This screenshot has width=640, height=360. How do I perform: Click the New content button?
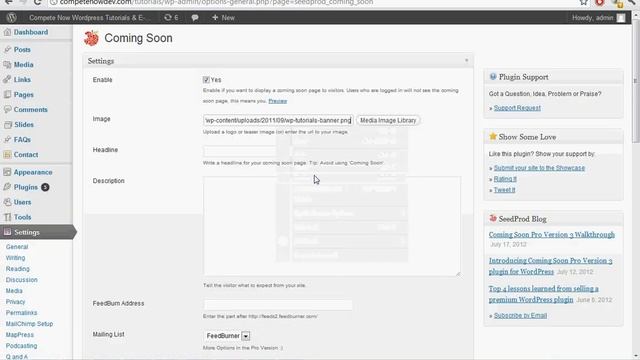pyautogui.click(x=223, y=18)
